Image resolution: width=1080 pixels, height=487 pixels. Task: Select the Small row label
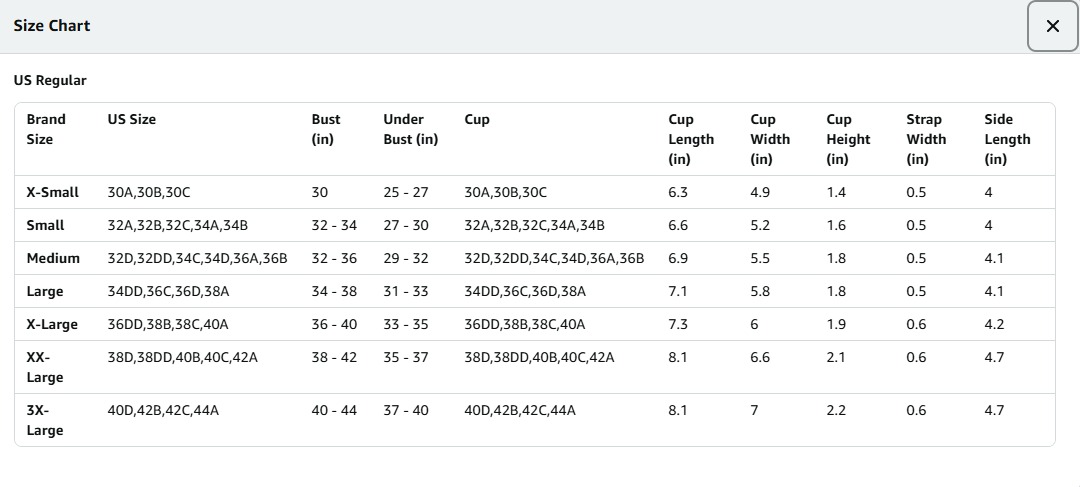[45, 225]
